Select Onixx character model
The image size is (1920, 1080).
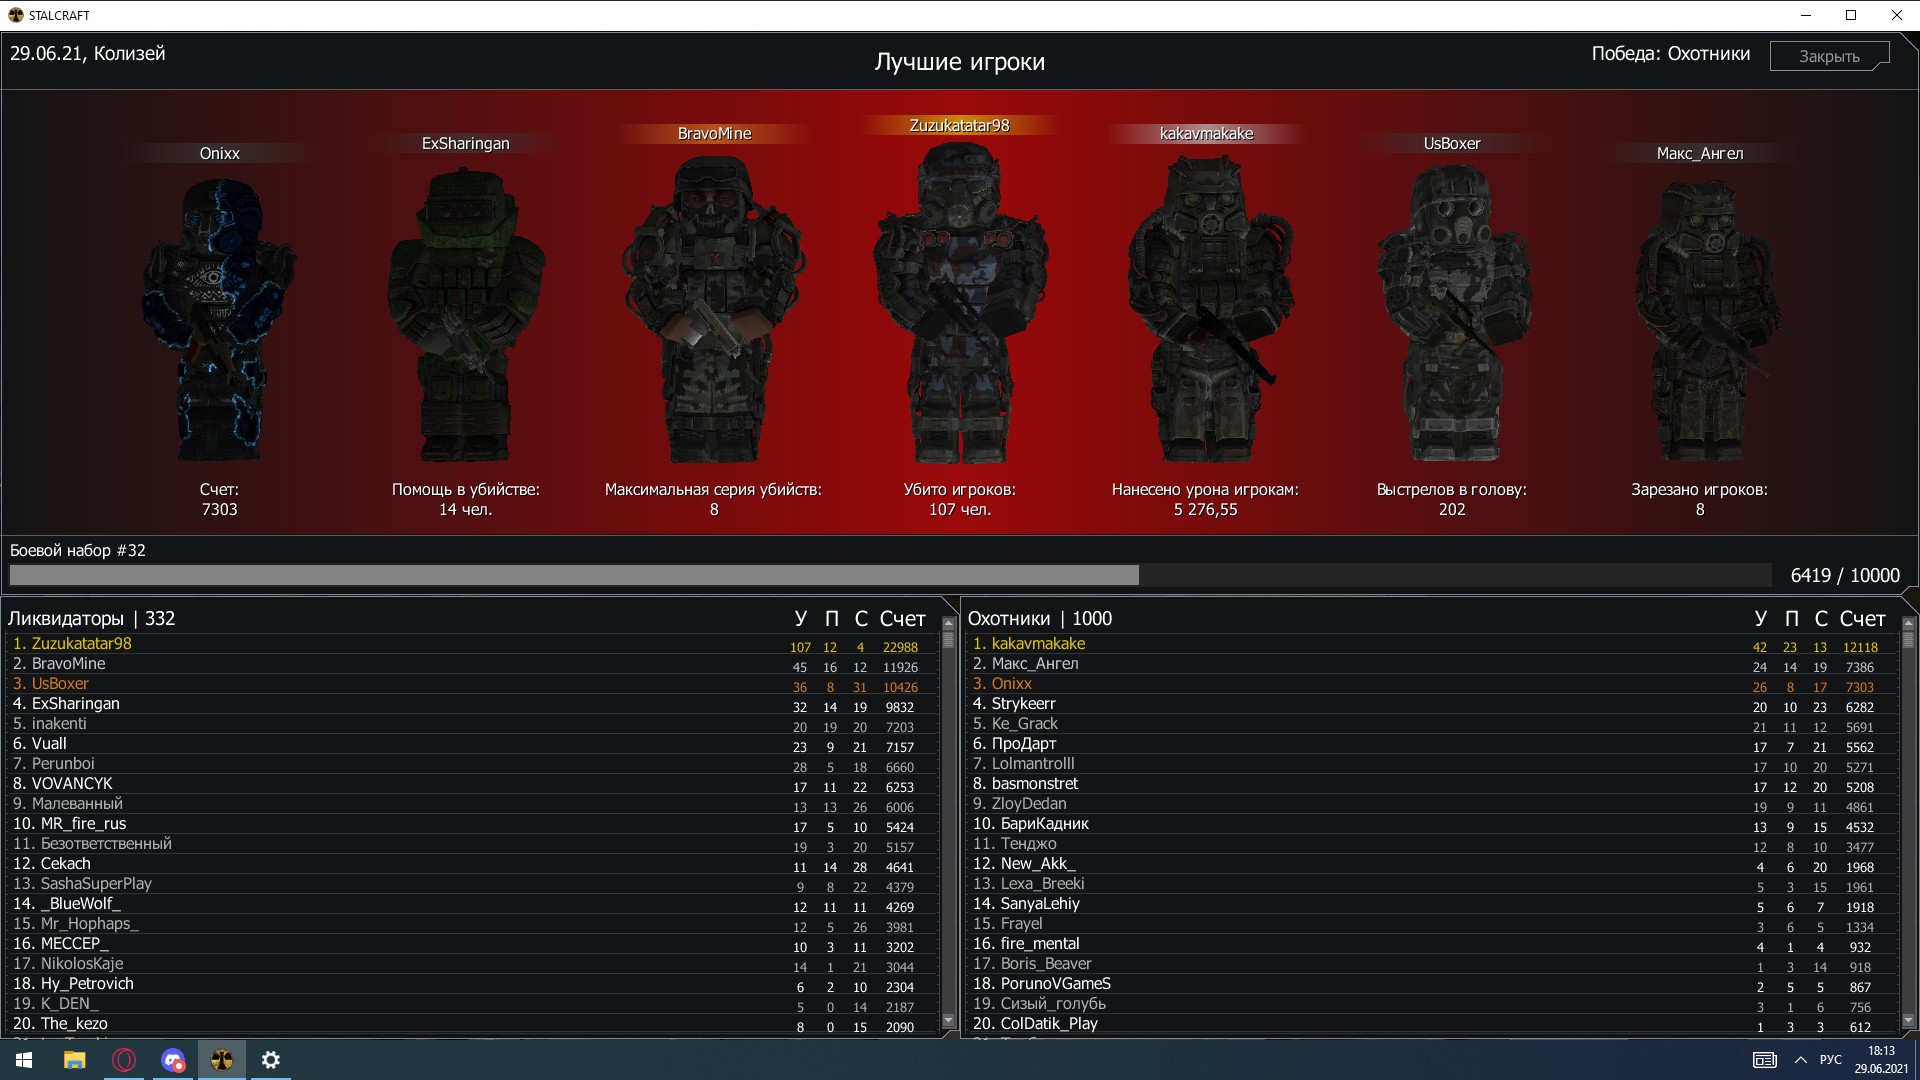click(219, 320)
